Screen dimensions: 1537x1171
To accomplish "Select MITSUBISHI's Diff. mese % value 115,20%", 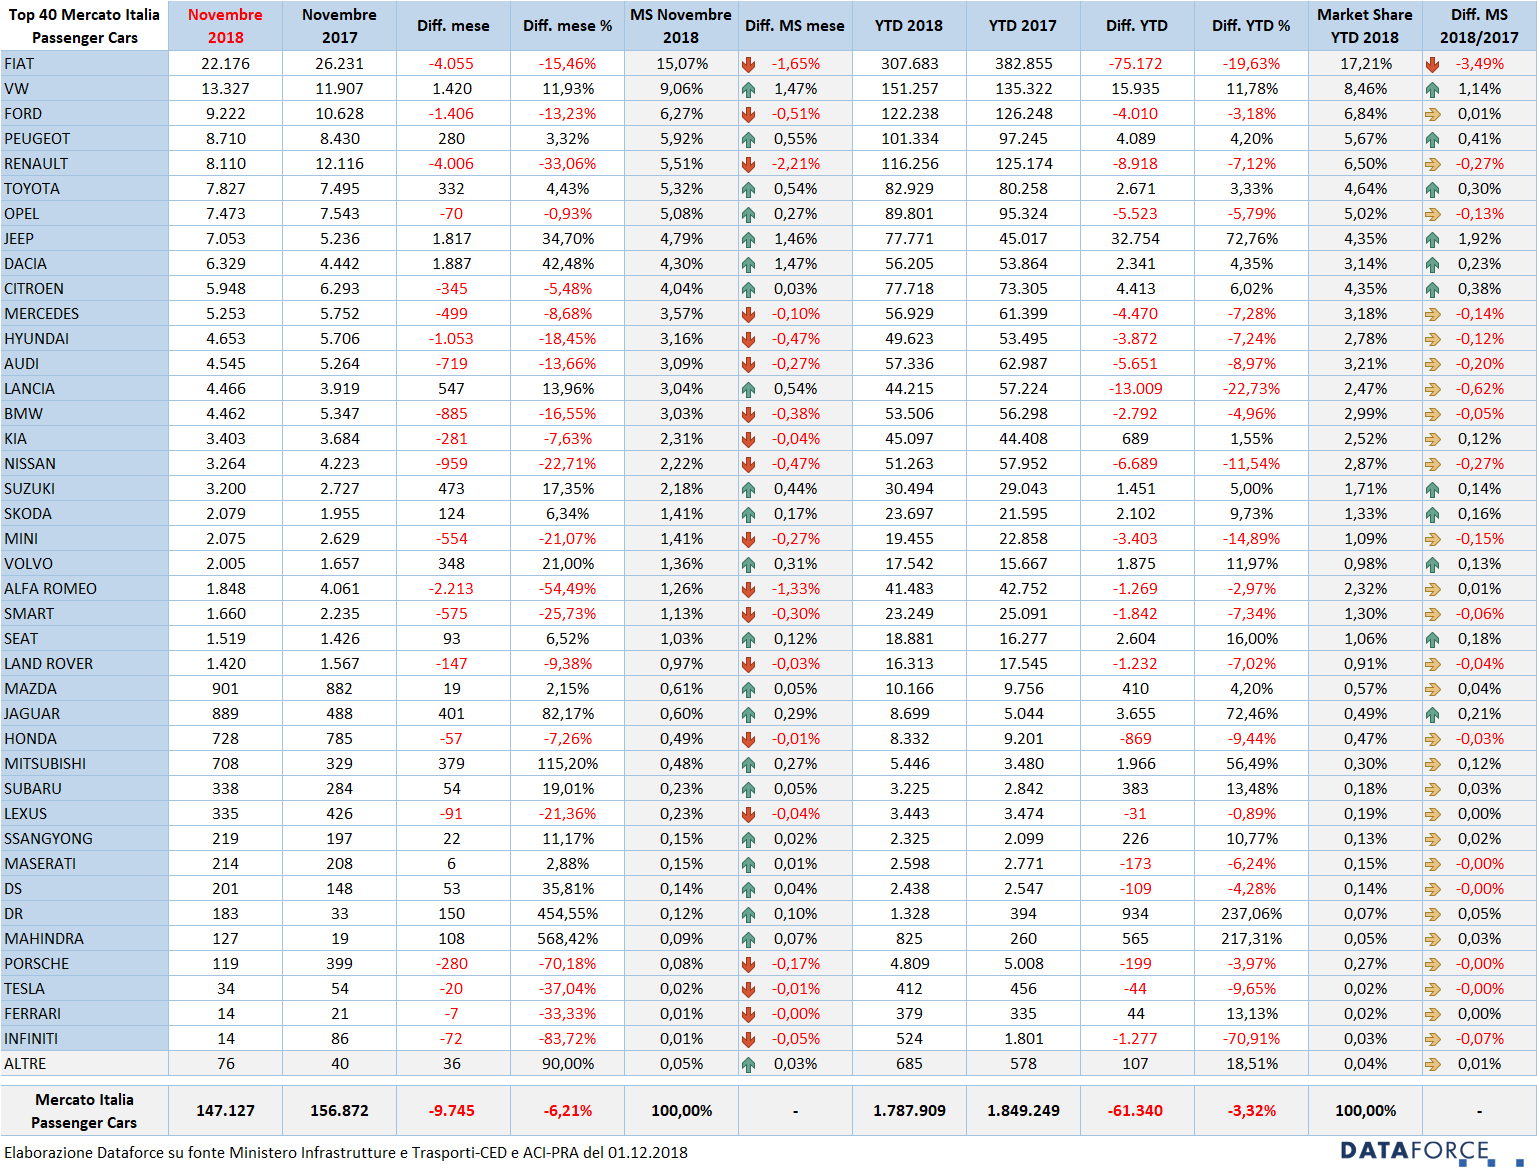I will (568, 764).
